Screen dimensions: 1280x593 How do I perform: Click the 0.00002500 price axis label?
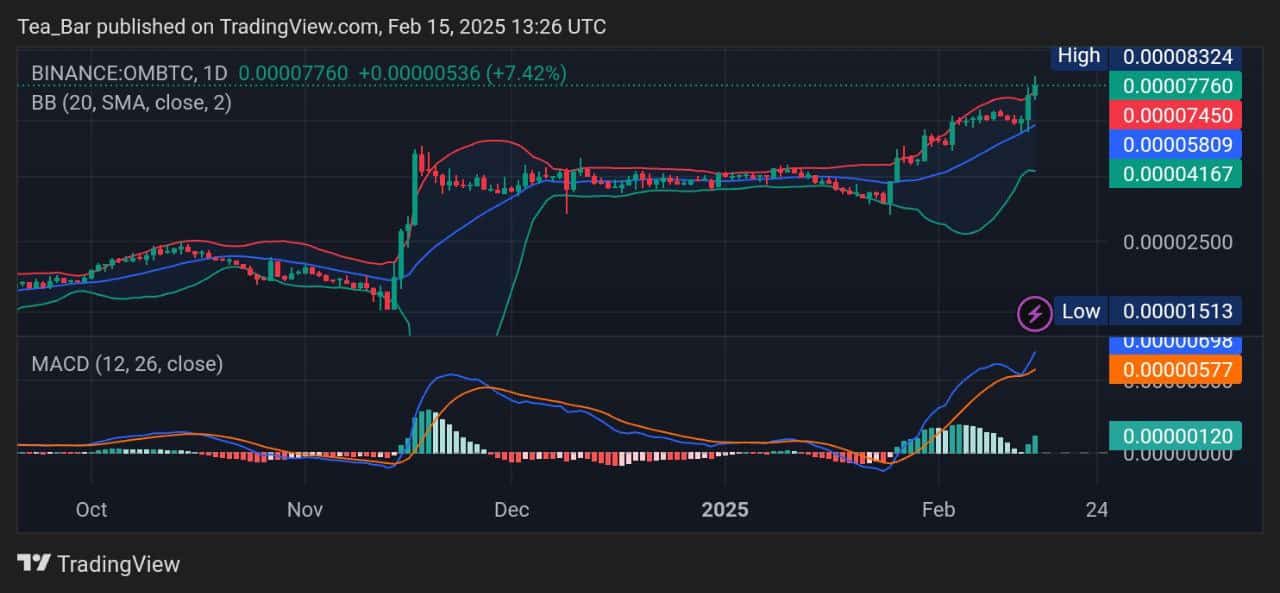[1177, 242]
